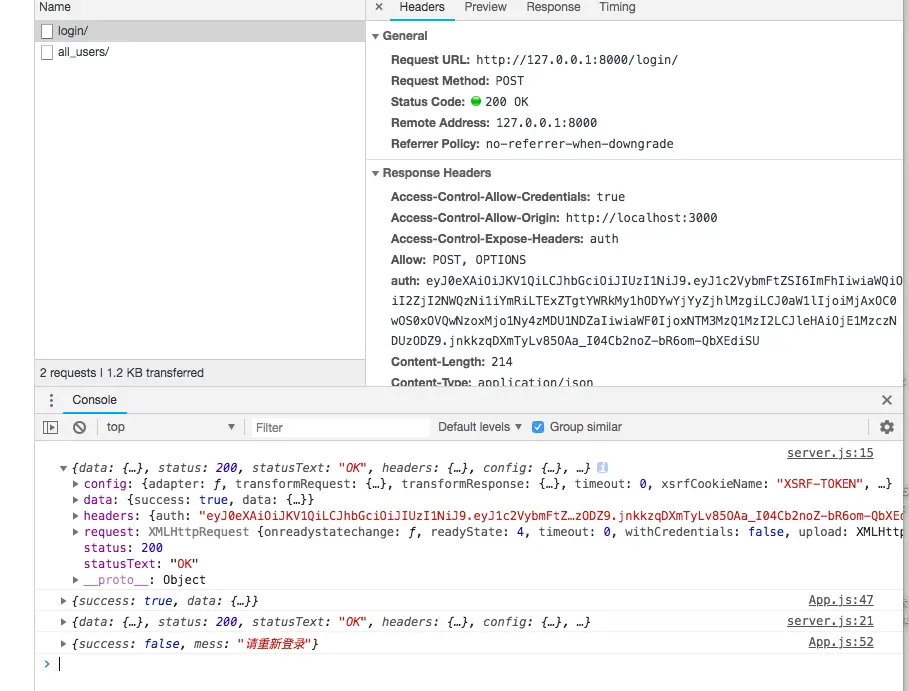Switch to the Response tab
Image resolution: width=909 pixels, height=691 pixels.
pyautogui.click(x=553, y=8)
